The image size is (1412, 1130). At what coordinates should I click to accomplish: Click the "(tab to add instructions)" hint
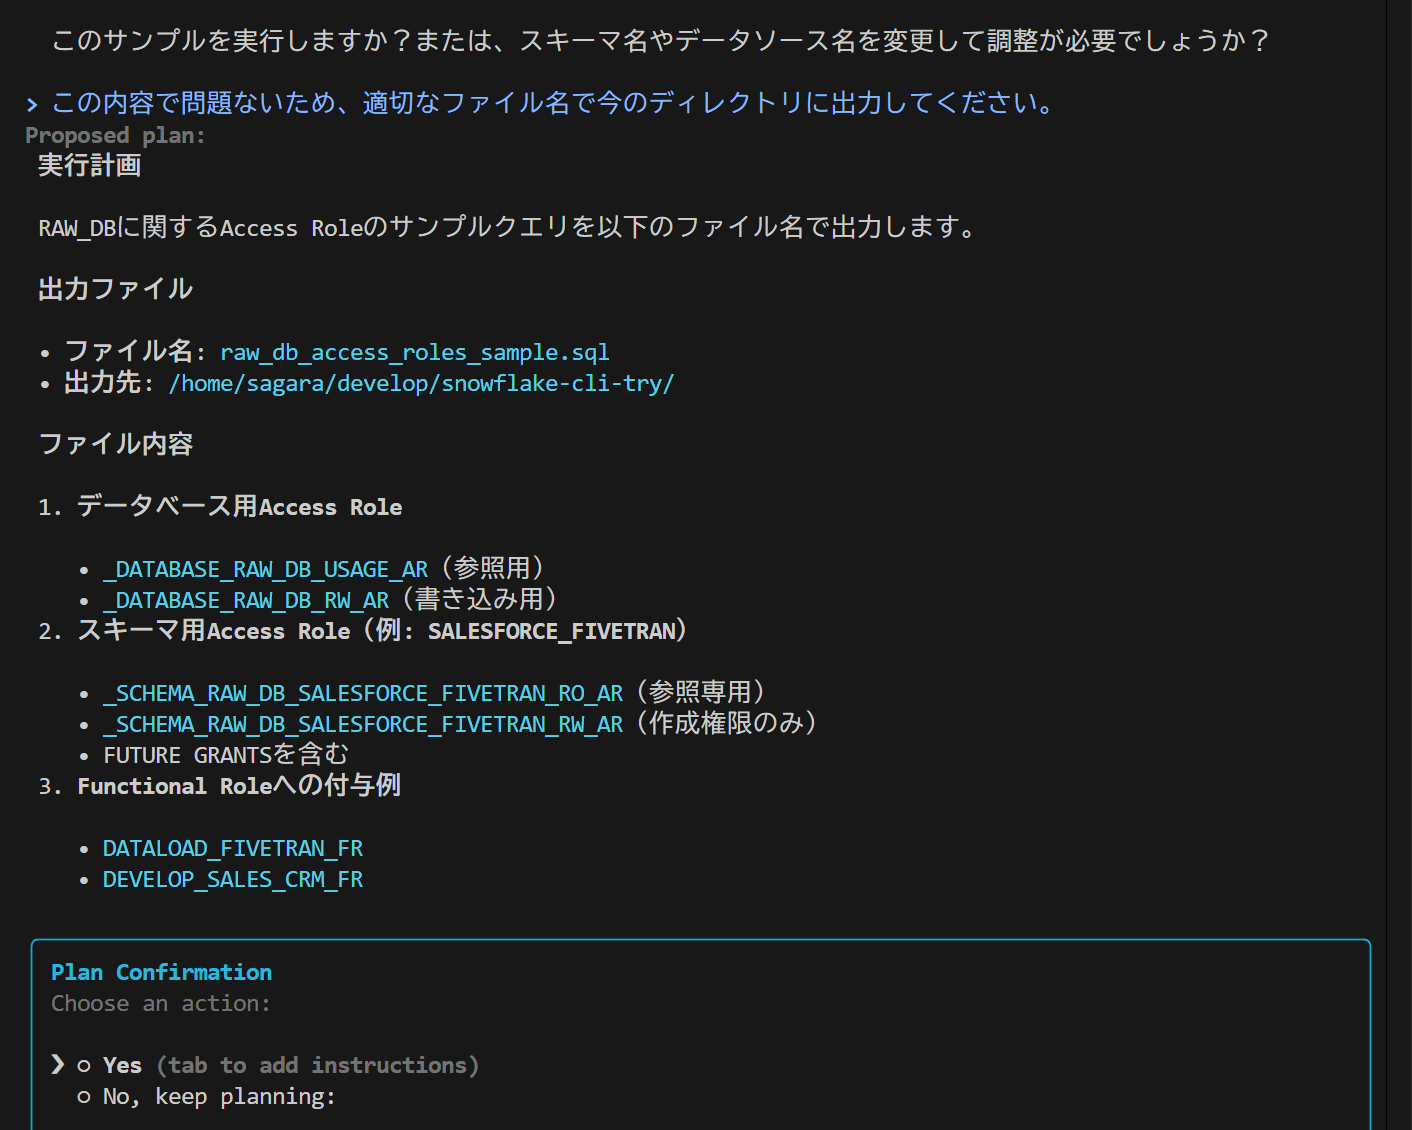point(318,1066)
